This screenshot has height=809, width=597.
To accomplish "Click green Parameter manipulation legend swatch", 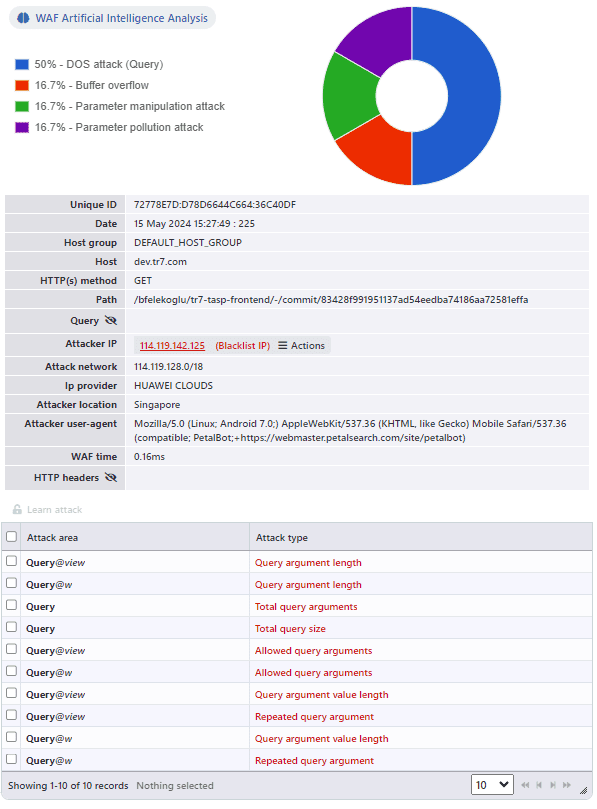I will (x=22, y=106).
